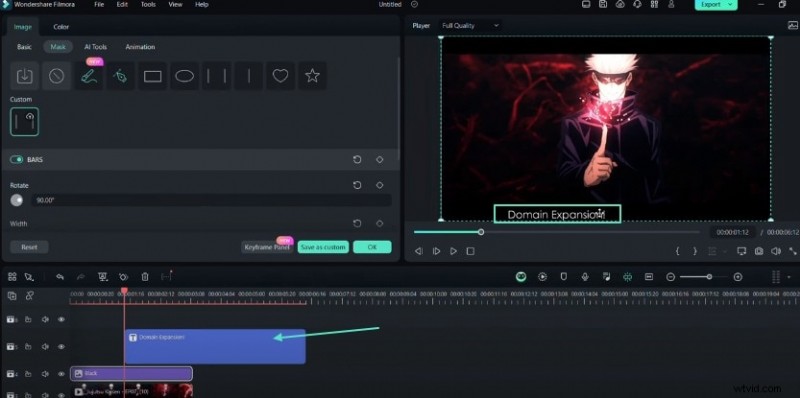Mute track 4 audio
Screen dimensions: 800x398
45,374
